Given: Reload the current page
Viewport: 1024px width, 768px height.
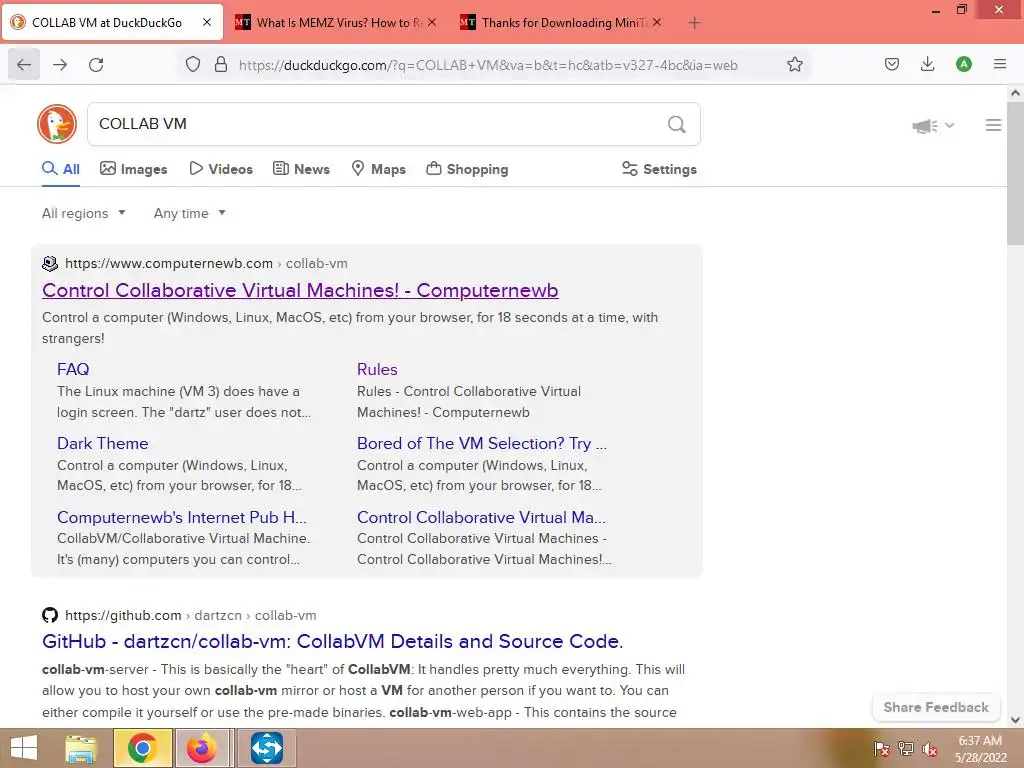Looking at the screenshot, I should (x=96, y=65).
